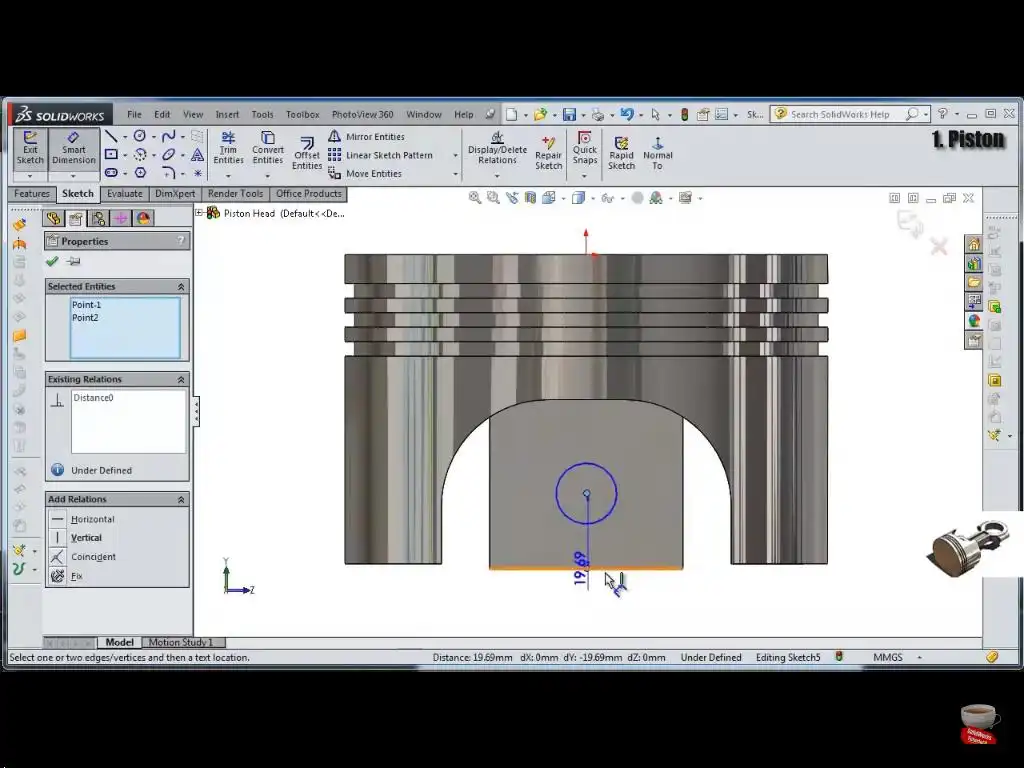This screenshot has width=1024, height=768.
Task: Switch to the Features tab
Action: click(31, 194)
